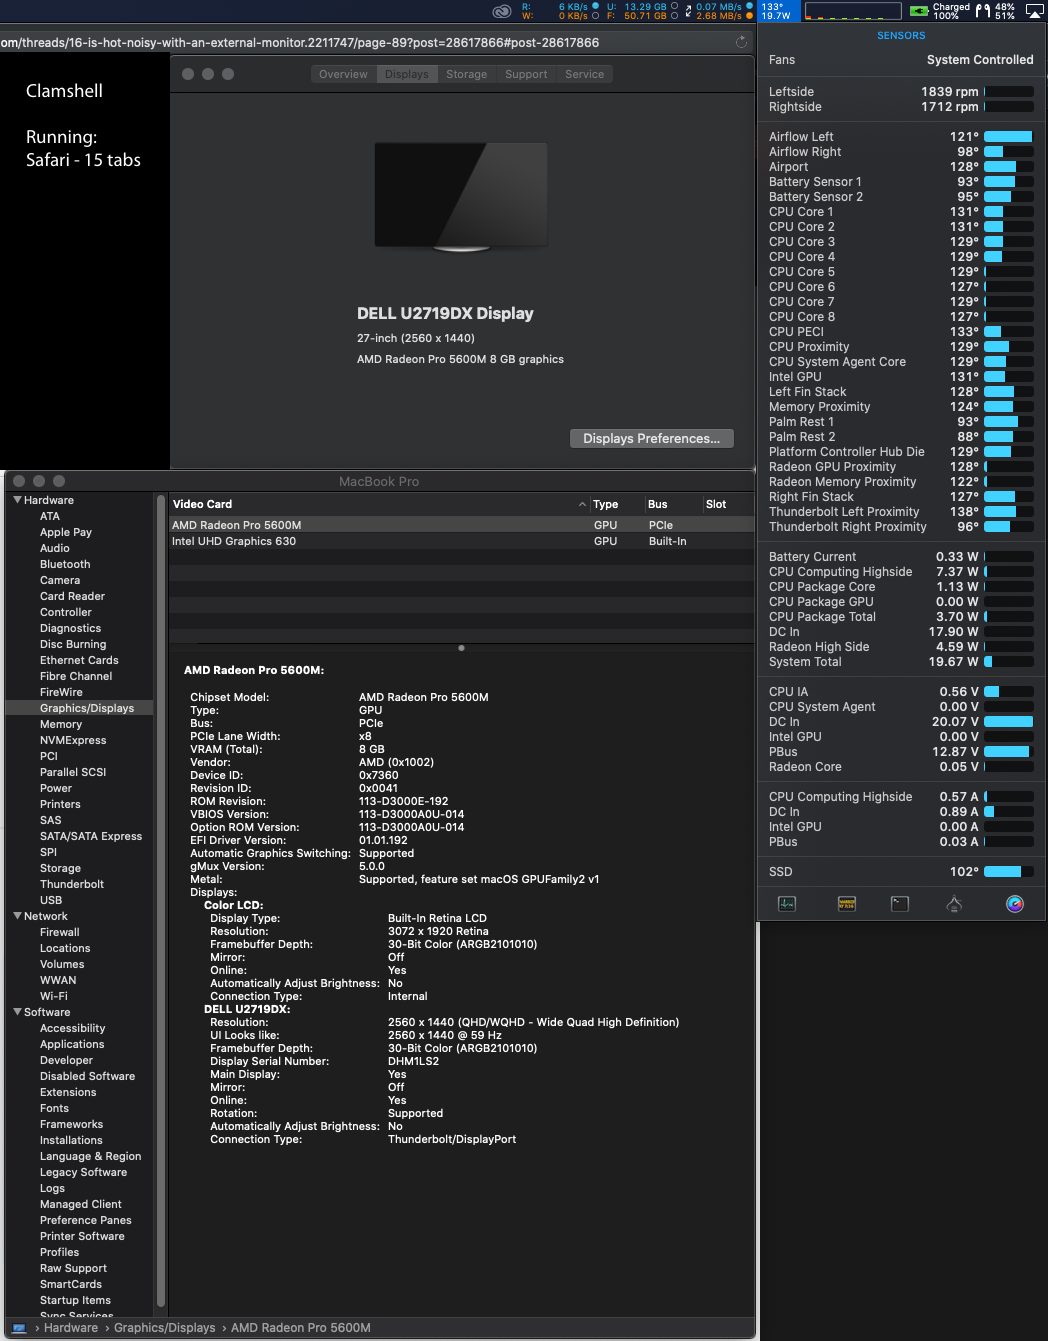Open the iStat Menus app icon
The width and height of the screenshot is (1048, 1341).
coord(1015,904)
